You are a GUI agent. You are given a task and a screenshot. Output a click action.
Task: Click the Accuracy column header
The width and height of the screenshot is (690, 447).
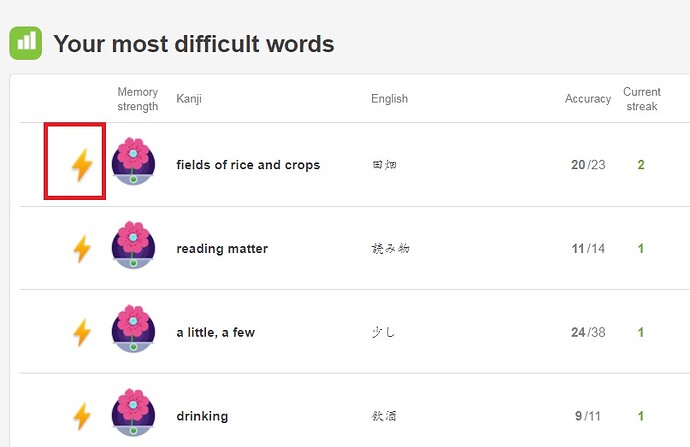coord(588,99)
